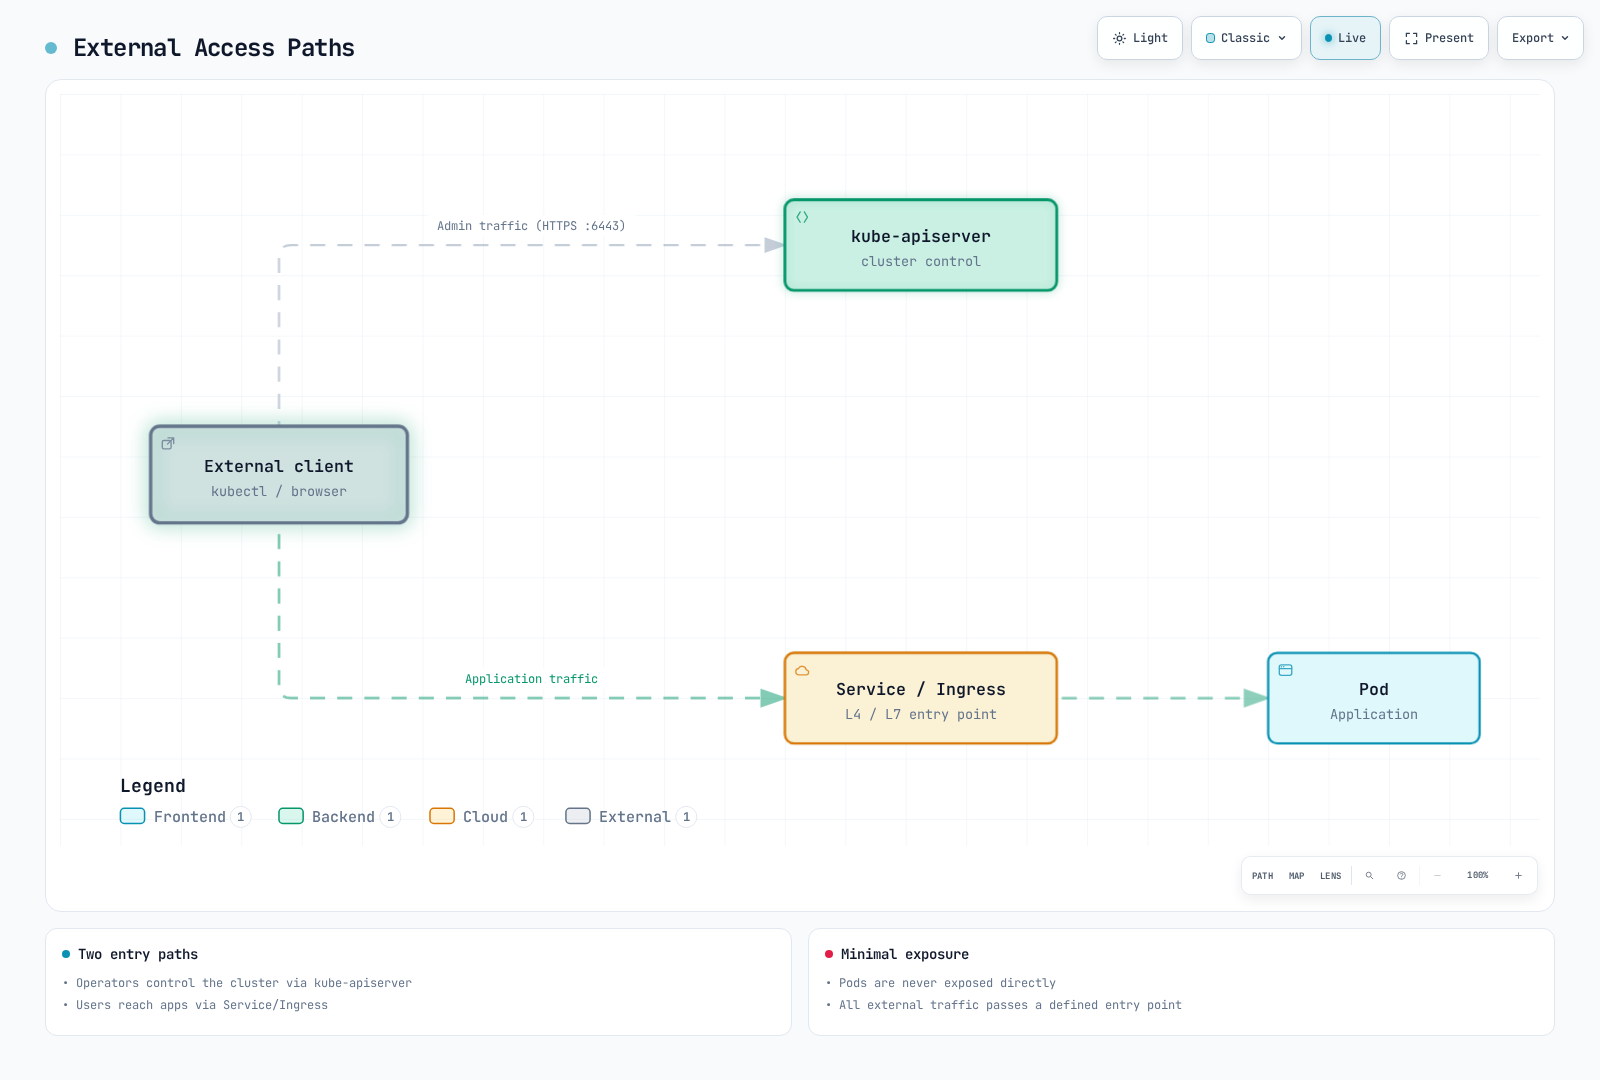Zoom in with the plus icon
Screen dimensions: 1600x1080
click(x=1518, y=876)
